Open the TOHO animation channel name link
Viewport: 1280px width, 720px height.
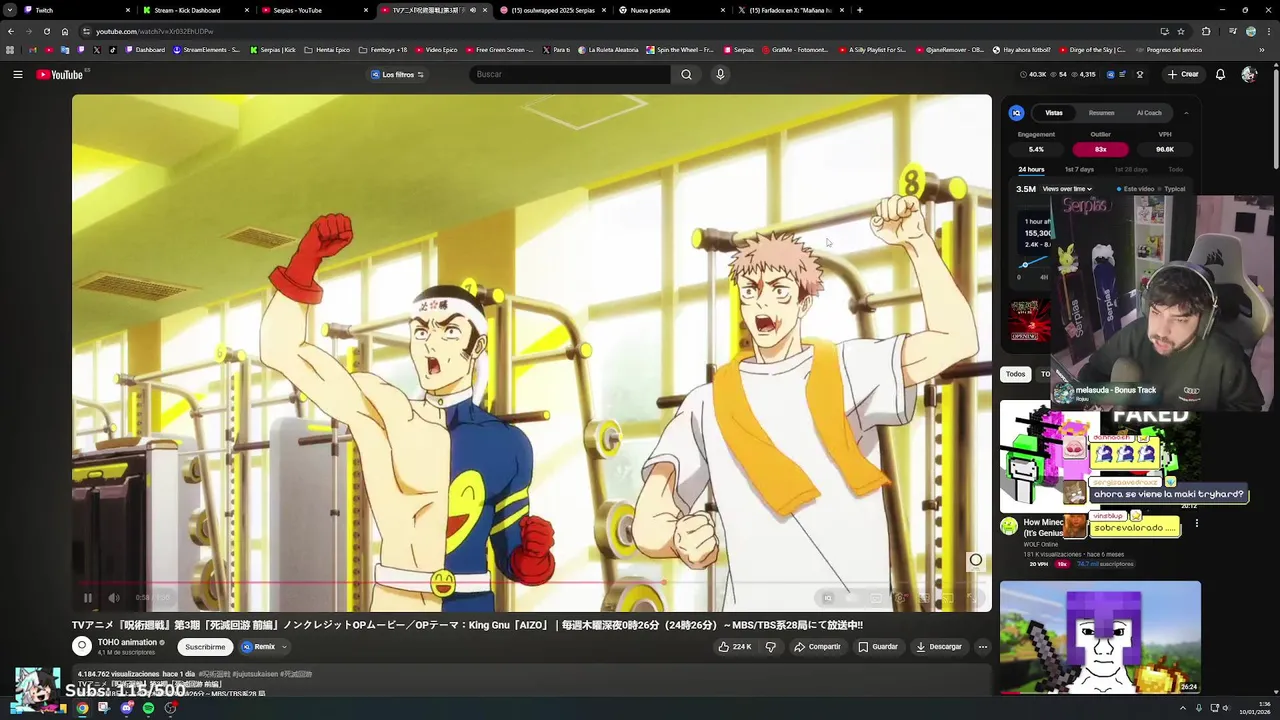(127, 642)
